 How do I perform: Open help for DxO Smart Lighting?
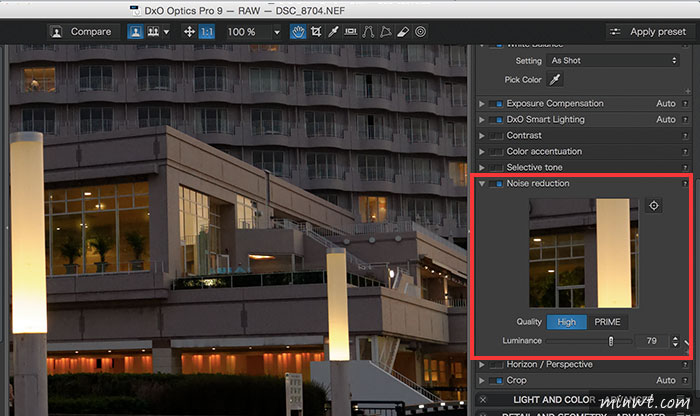(685, 120)
